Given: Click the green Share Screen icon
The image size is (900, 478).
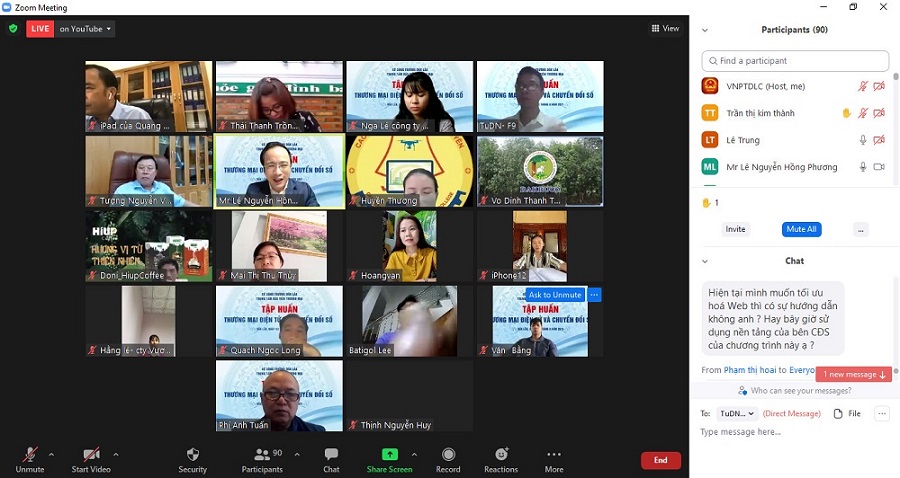Looking at the screenshot, I should click(389, 455).
